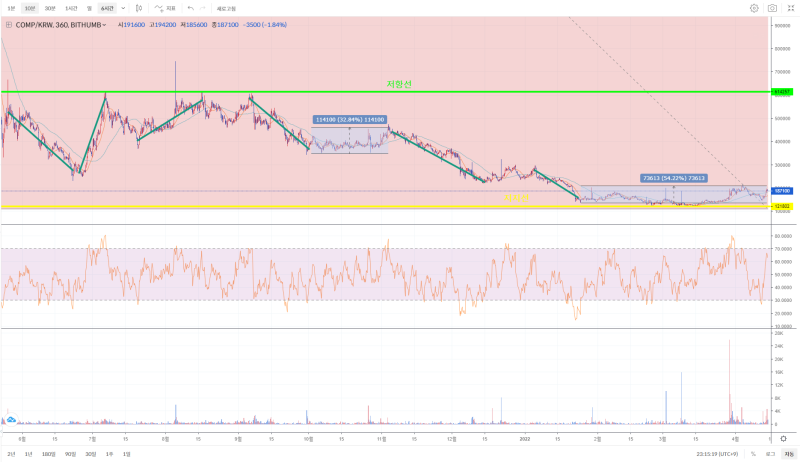Redo the chart action
The height and width of the screenshot is (462, 800).
click(x=203, y=8)
